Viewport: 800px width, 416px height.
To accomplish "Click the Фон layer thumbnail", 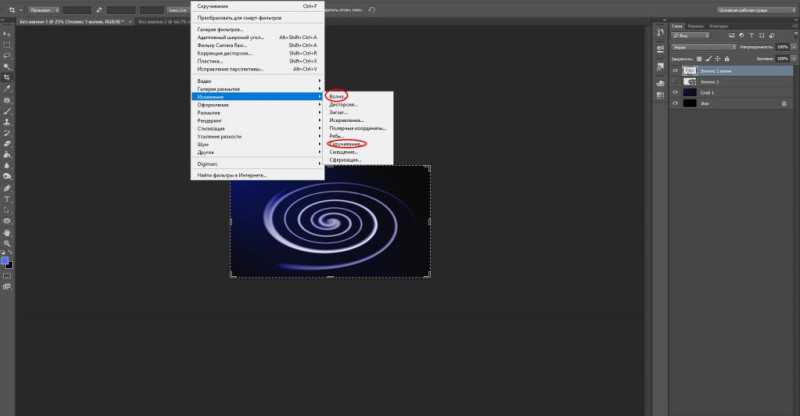I will coord(690,103).
